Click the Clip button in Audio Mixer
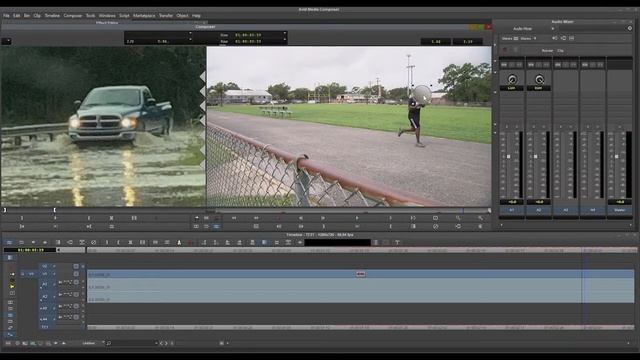 (x=560, y=51)
